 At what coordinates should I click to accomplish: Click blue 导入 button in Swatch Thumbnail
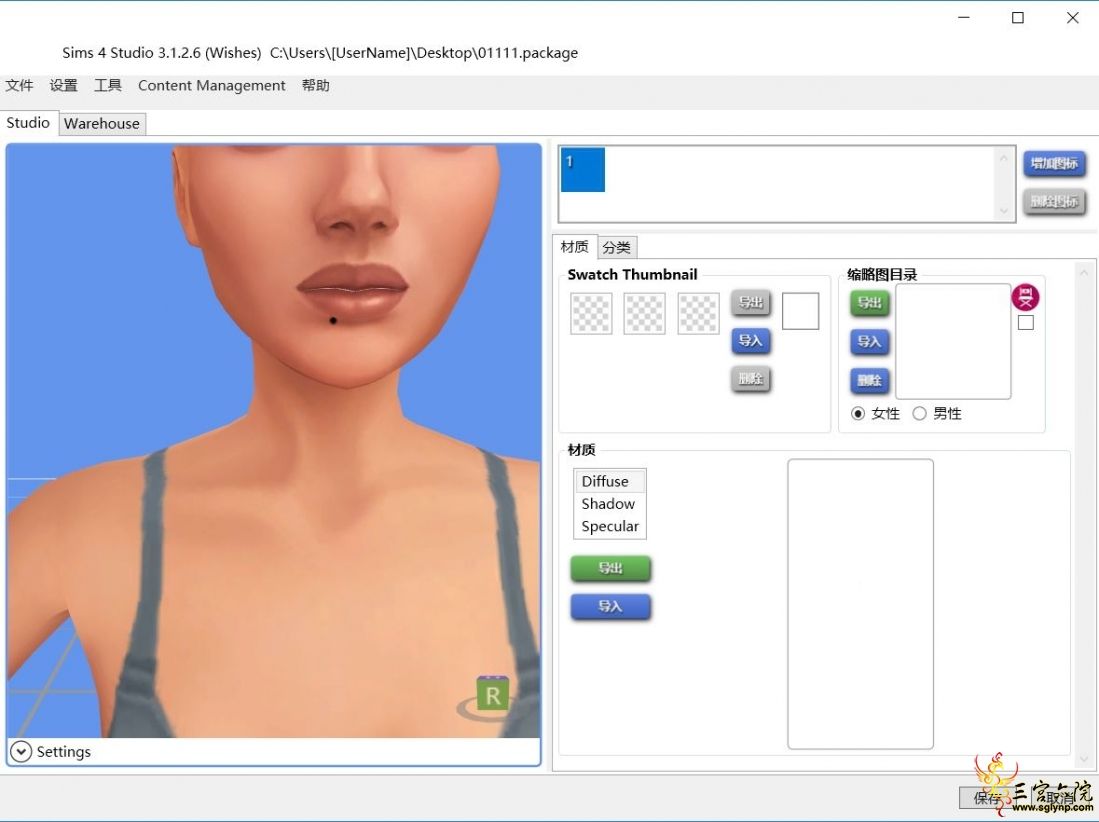751,341
